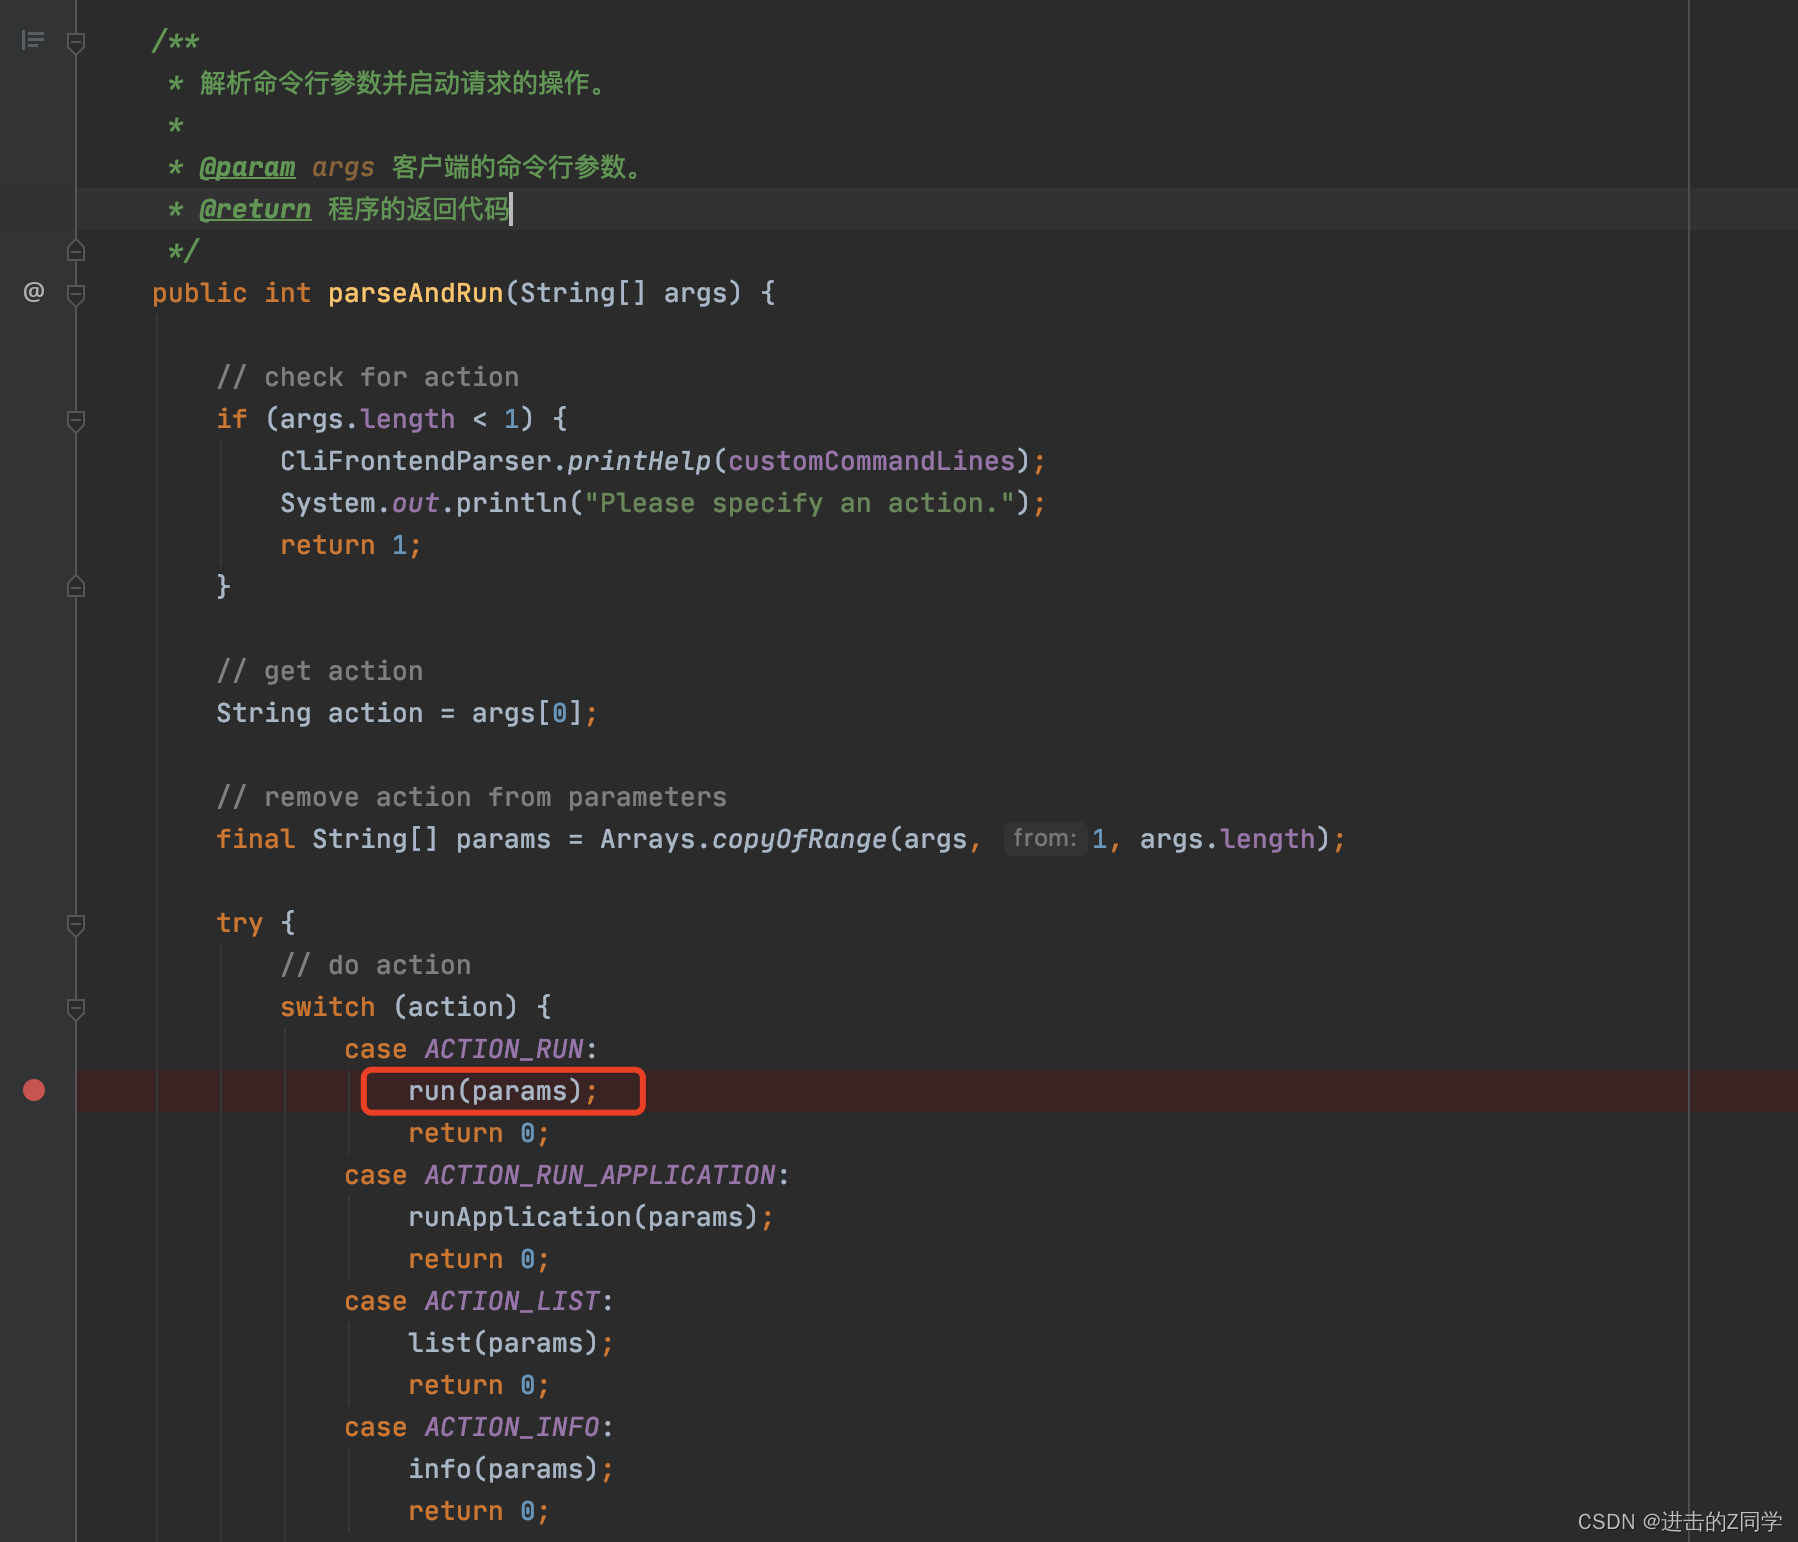
Task: Click '// remove action from parameters' comment
Action: pos(472,797)
